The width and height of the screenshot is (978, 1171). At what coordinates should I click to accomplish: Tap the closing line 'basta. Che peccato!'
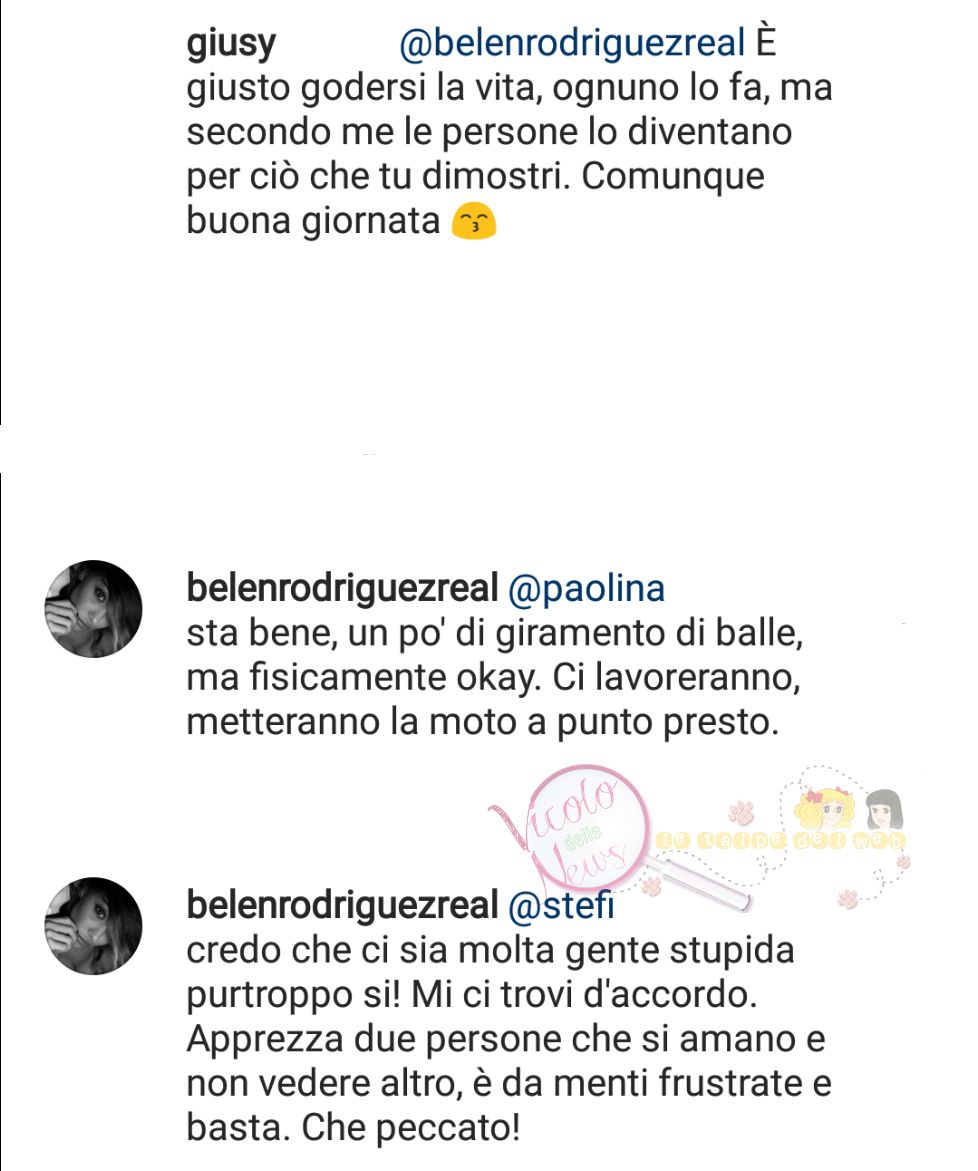(x=353, y=1128)
